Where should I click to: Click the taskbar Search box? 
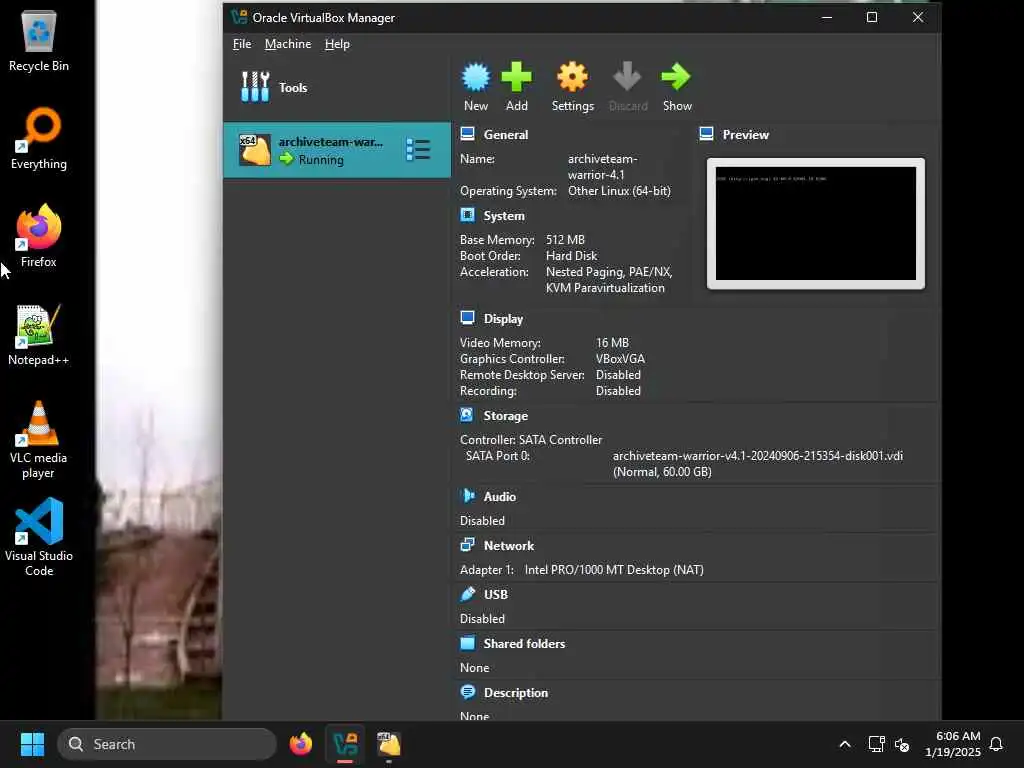[167, 744]
